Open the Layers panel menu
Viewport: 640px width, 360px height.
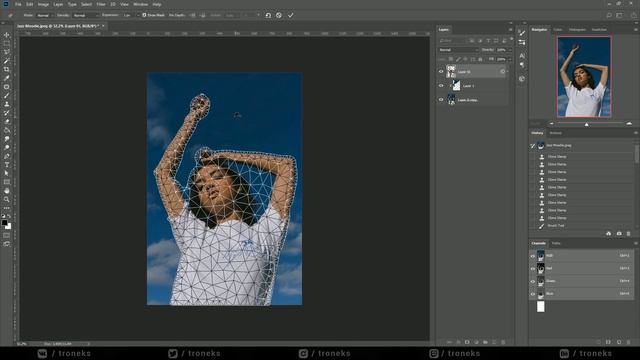tap(510, 29)
